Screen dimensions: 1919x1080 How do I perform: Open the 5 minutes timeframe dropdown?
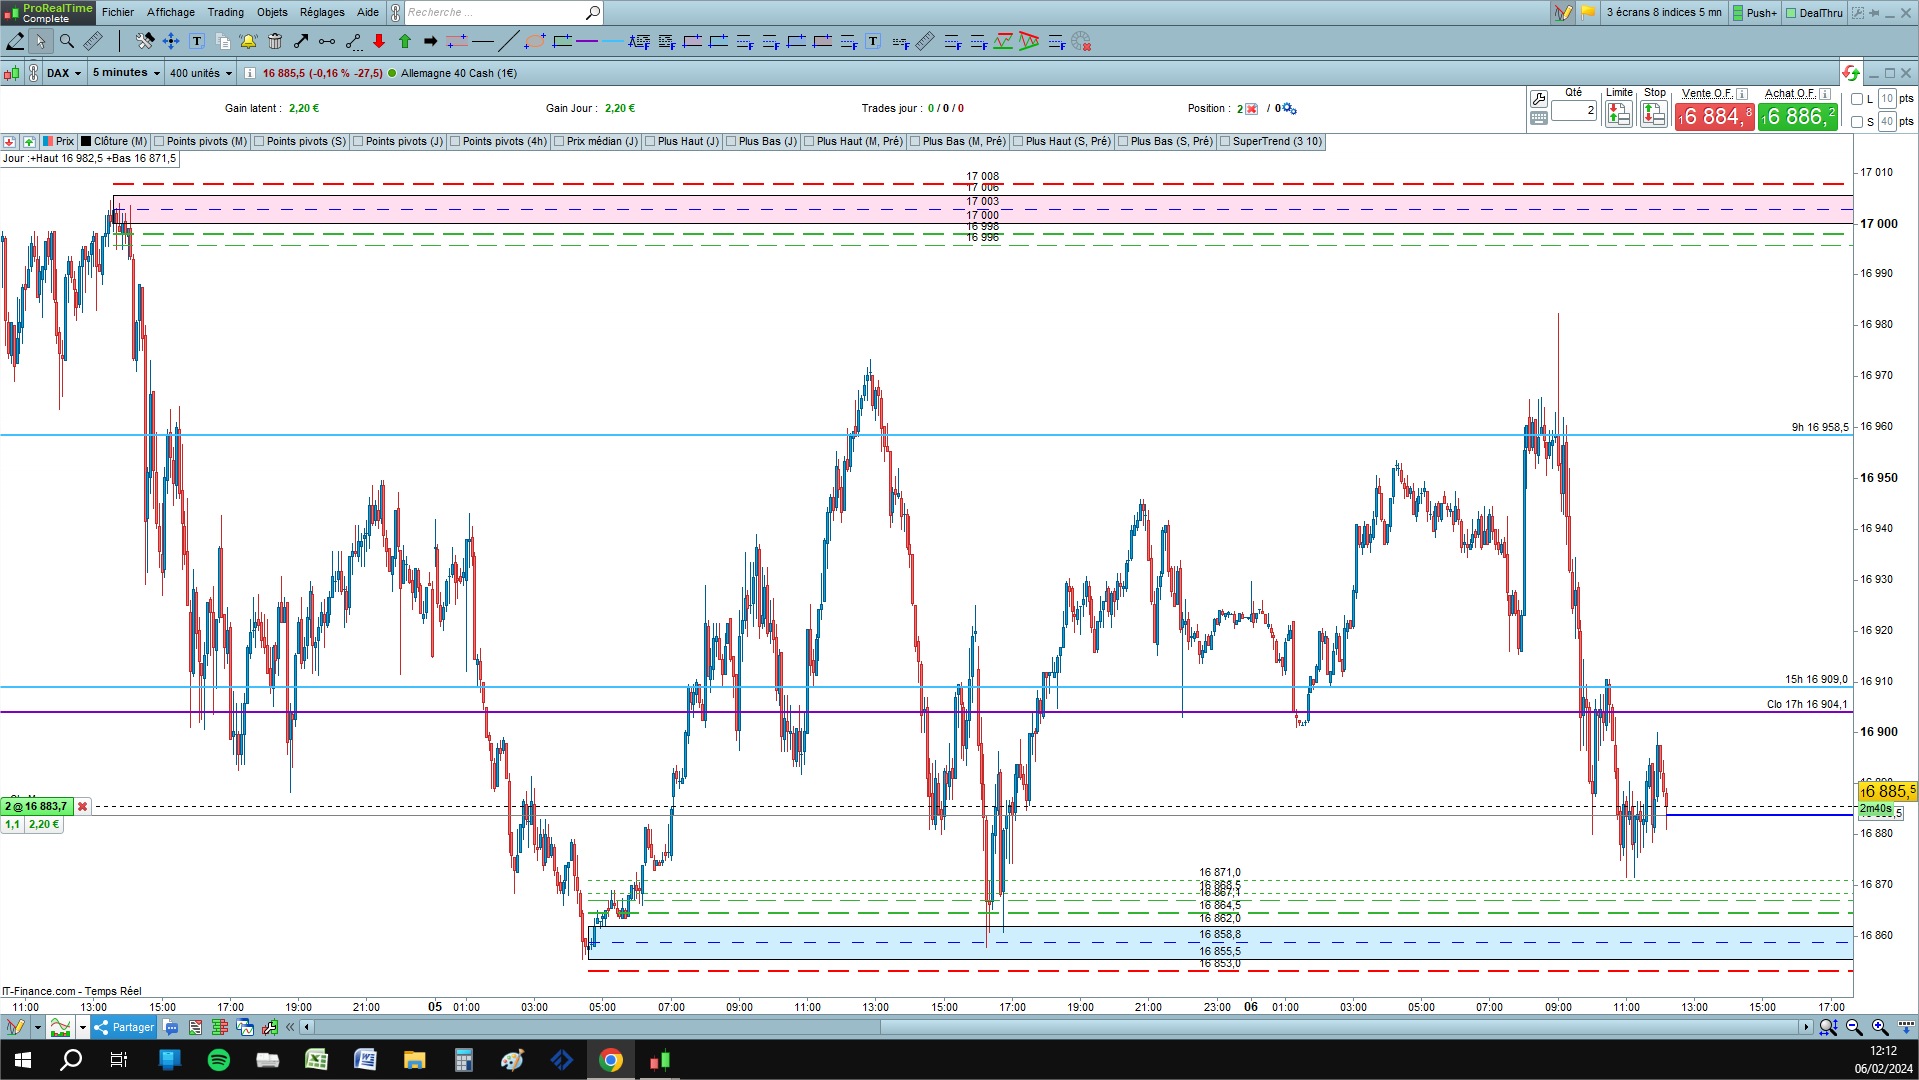[126, 73]
